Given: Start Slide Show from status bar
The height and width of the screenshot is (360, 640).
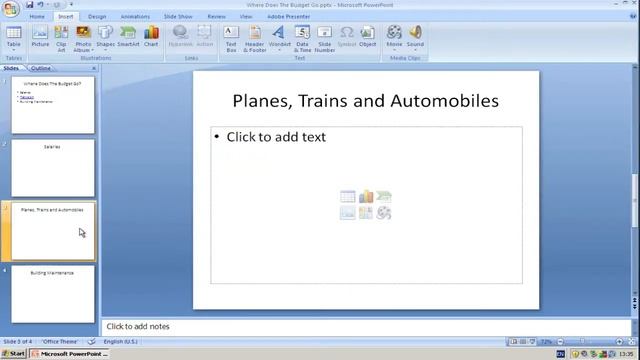Looking at the screenshot, I should (x=532, y=342).
